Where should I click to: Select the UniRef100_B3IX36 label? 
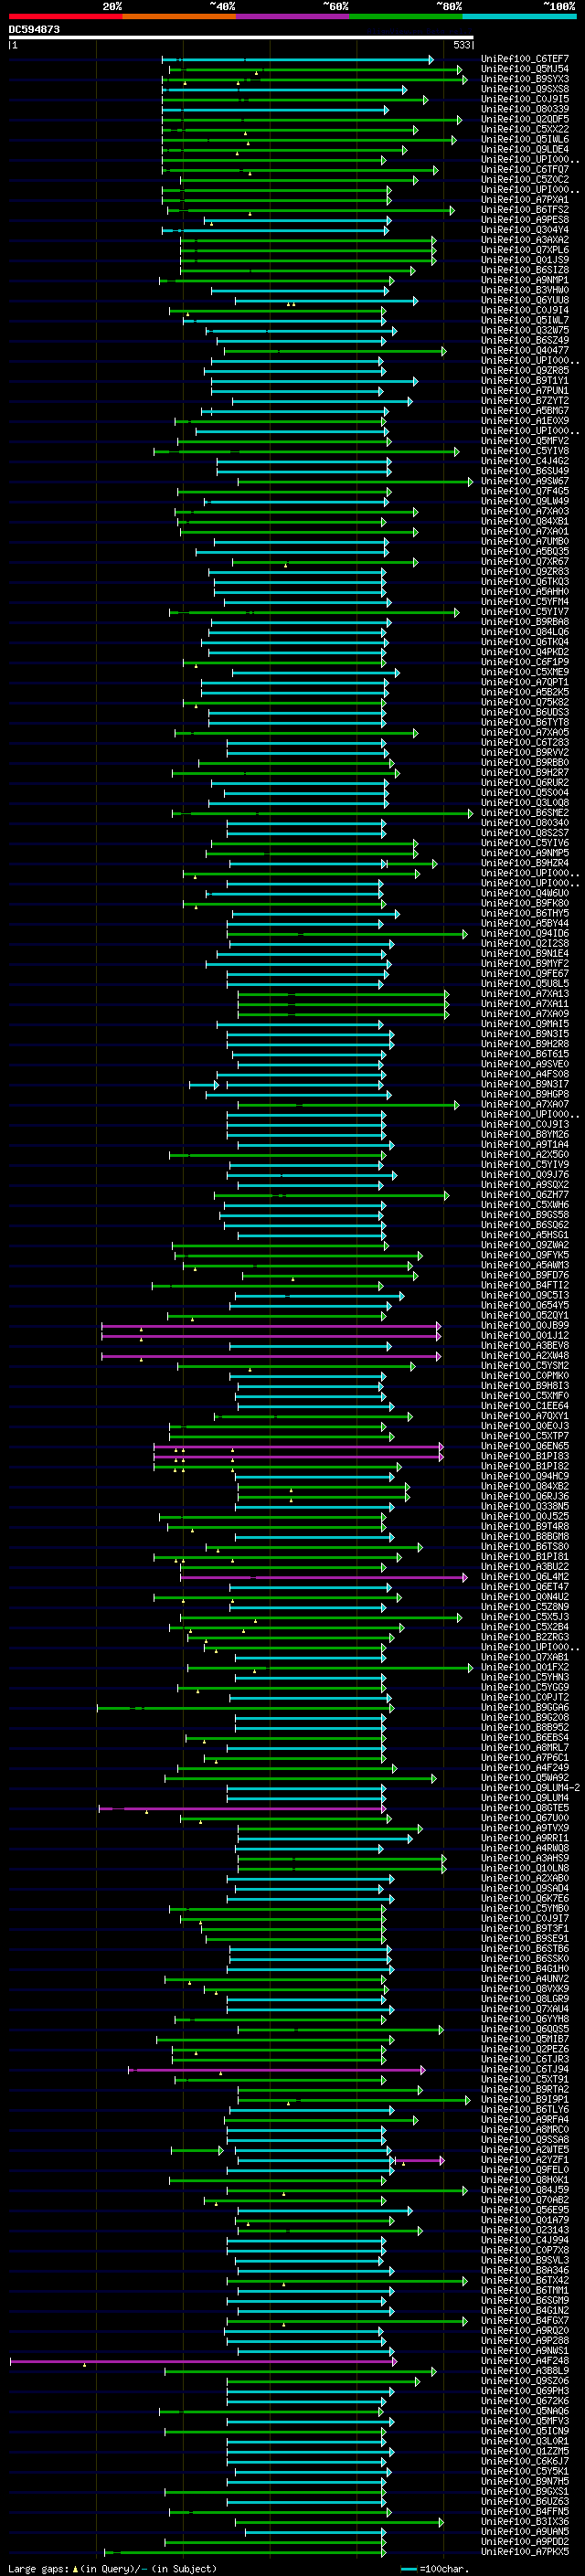[x=525, y=2521]
